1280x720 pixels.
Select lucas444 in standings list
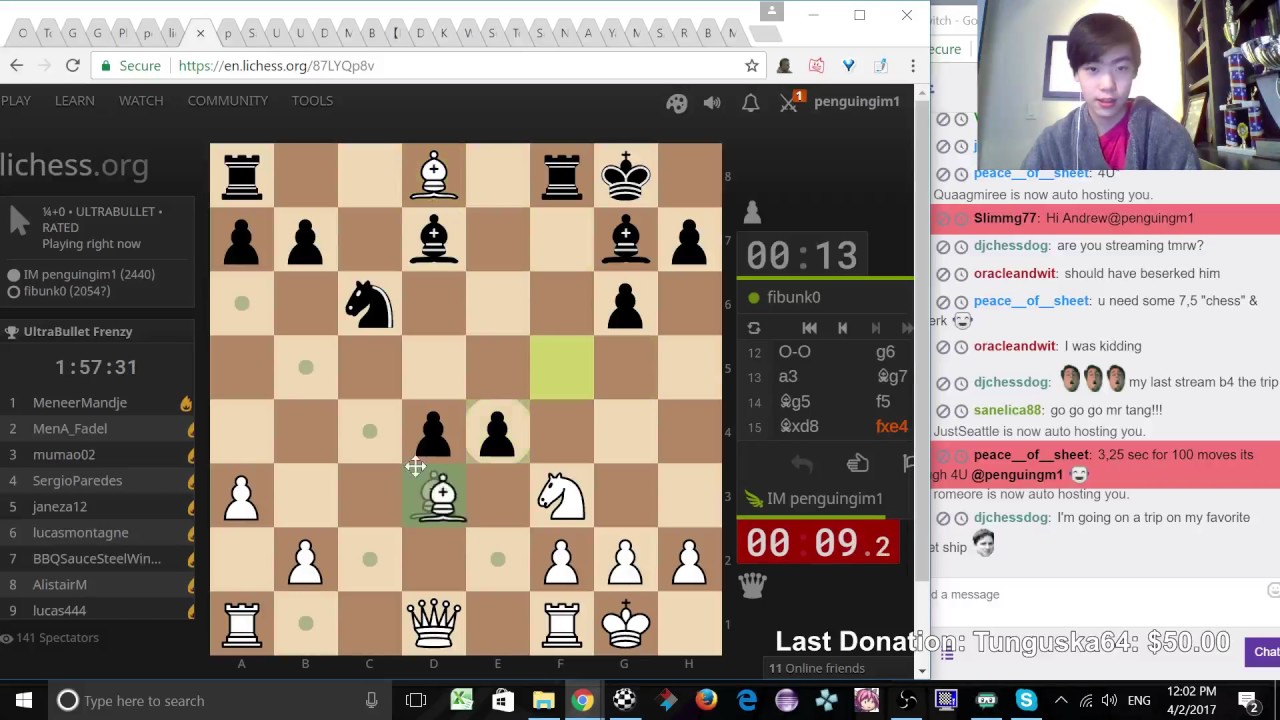pos(59,610)
